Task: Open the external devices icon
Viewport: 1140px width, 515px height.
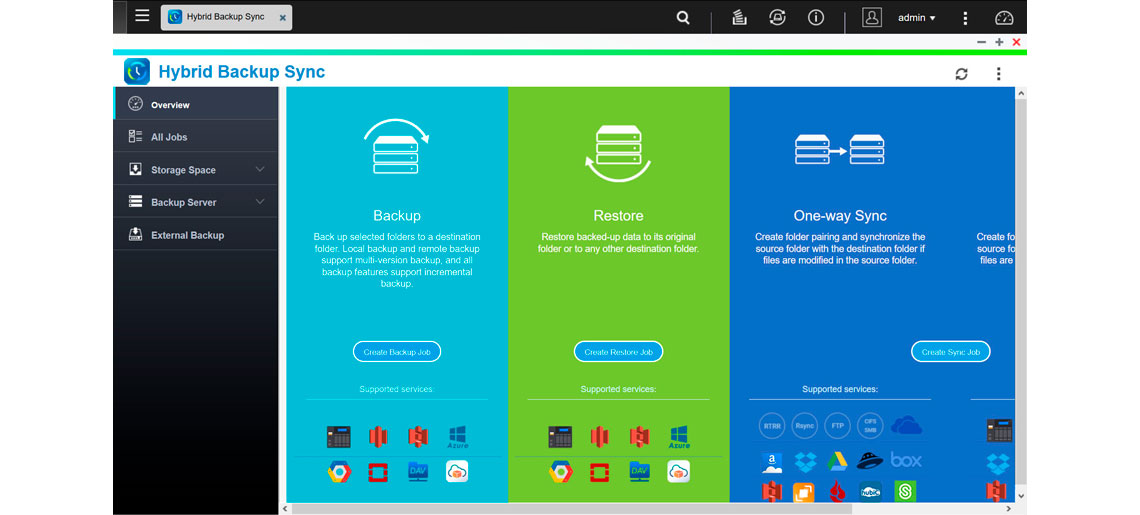Action: [777, 18]
